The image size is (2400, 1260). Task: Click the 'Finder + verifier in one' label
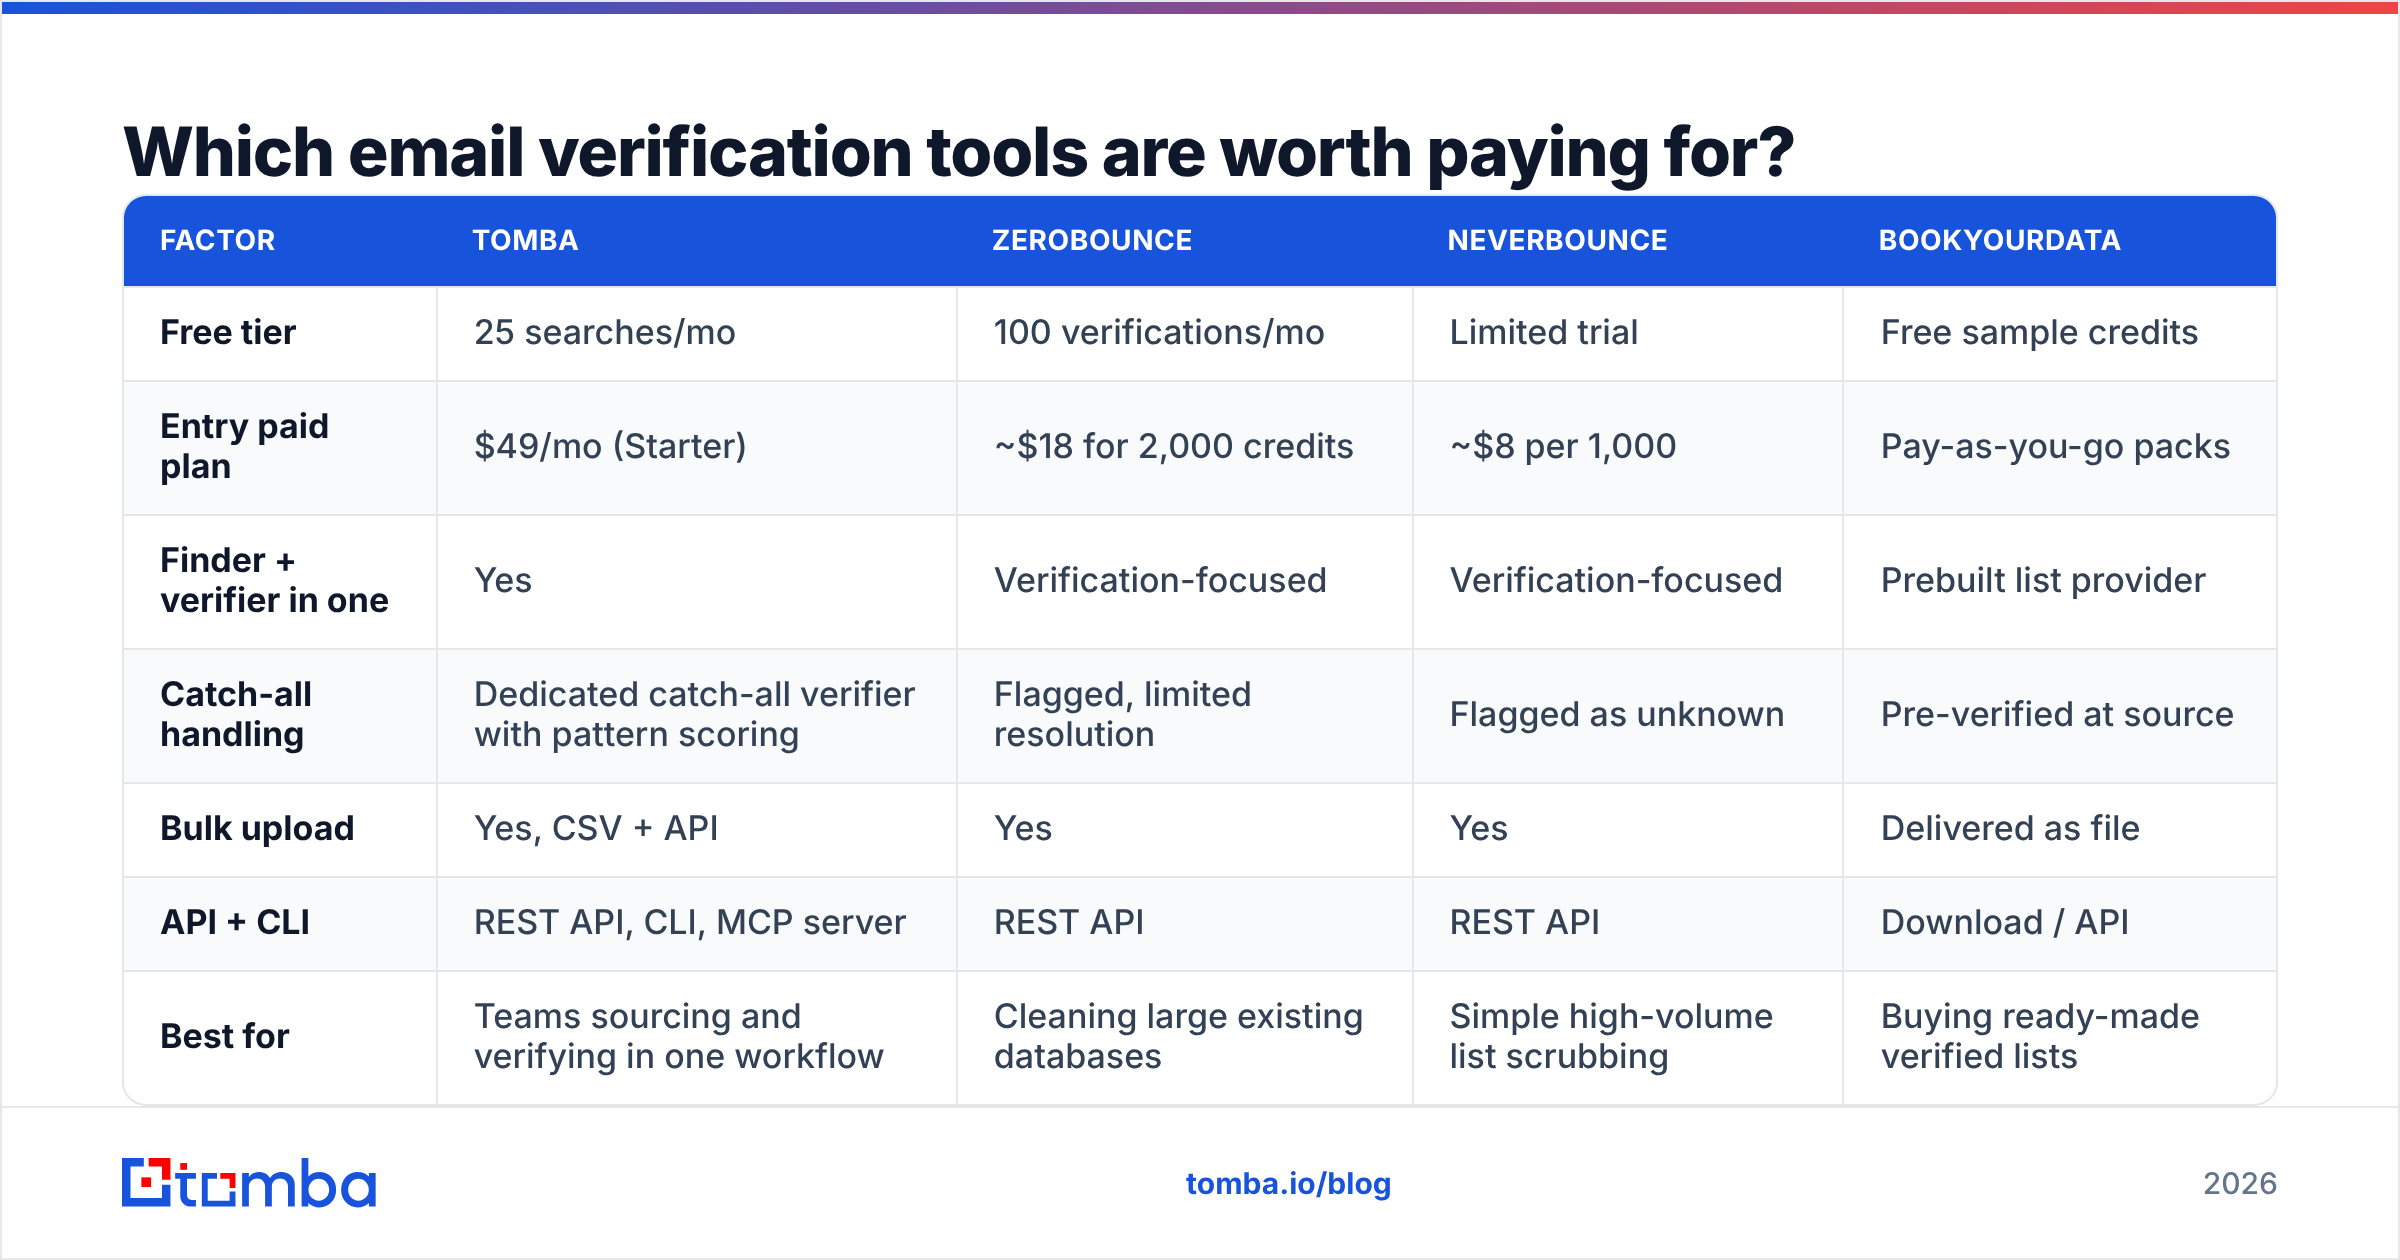(x=274, y=580)
